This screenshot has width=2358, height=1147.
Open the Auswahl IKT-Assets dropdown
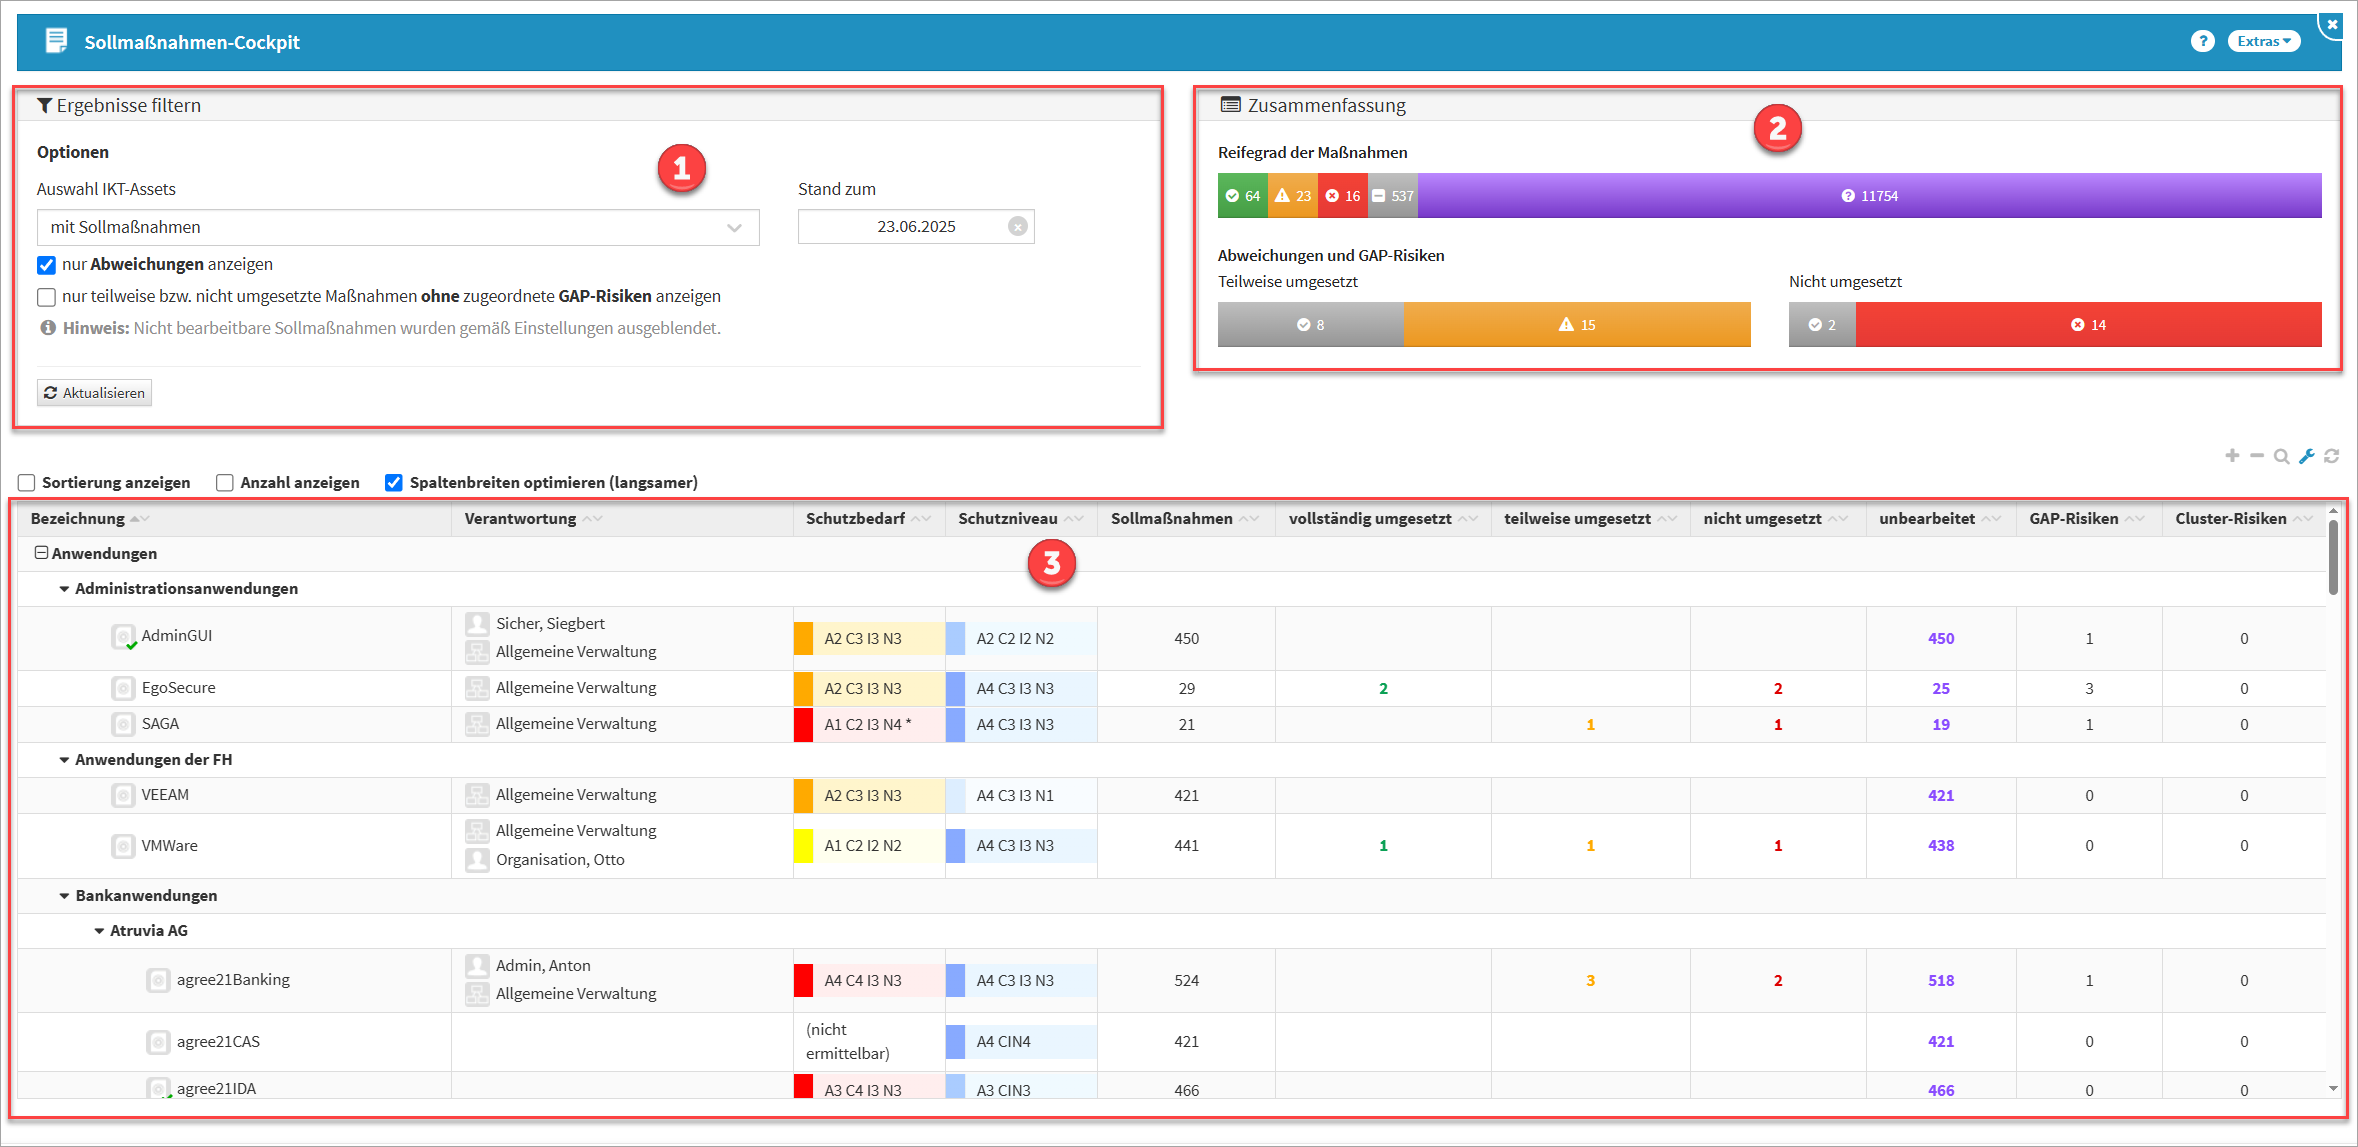click(398, 228)
